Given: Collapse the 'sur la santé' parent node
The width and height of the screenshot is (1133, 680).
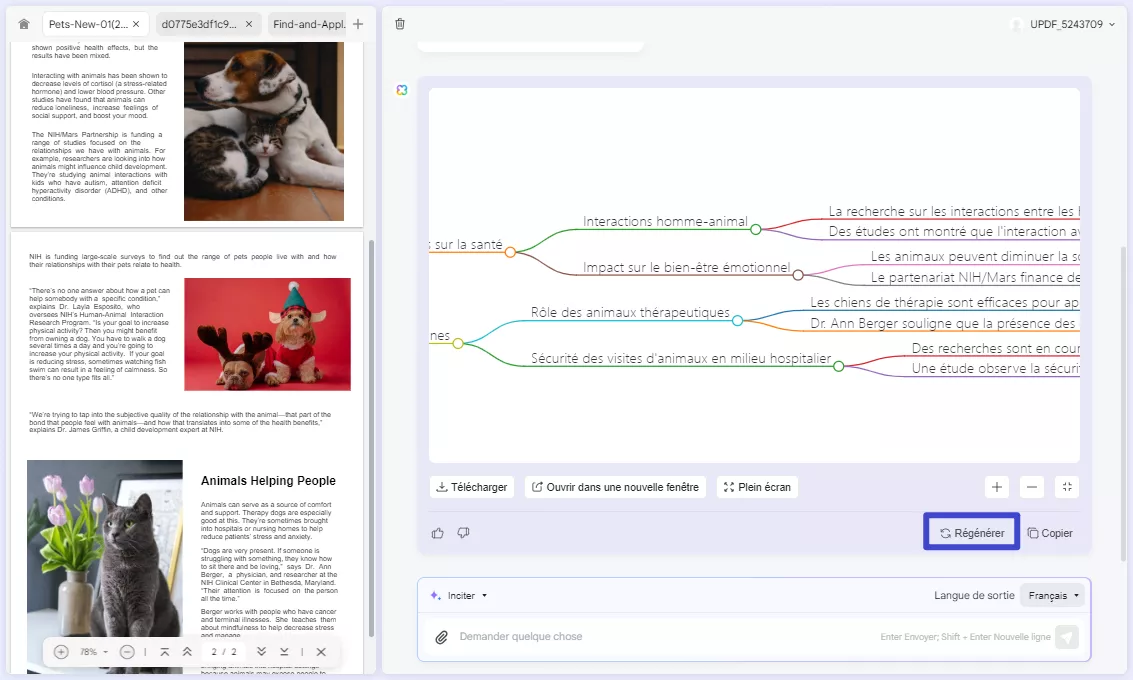Looking at the screenshot, I should (510, 252).
